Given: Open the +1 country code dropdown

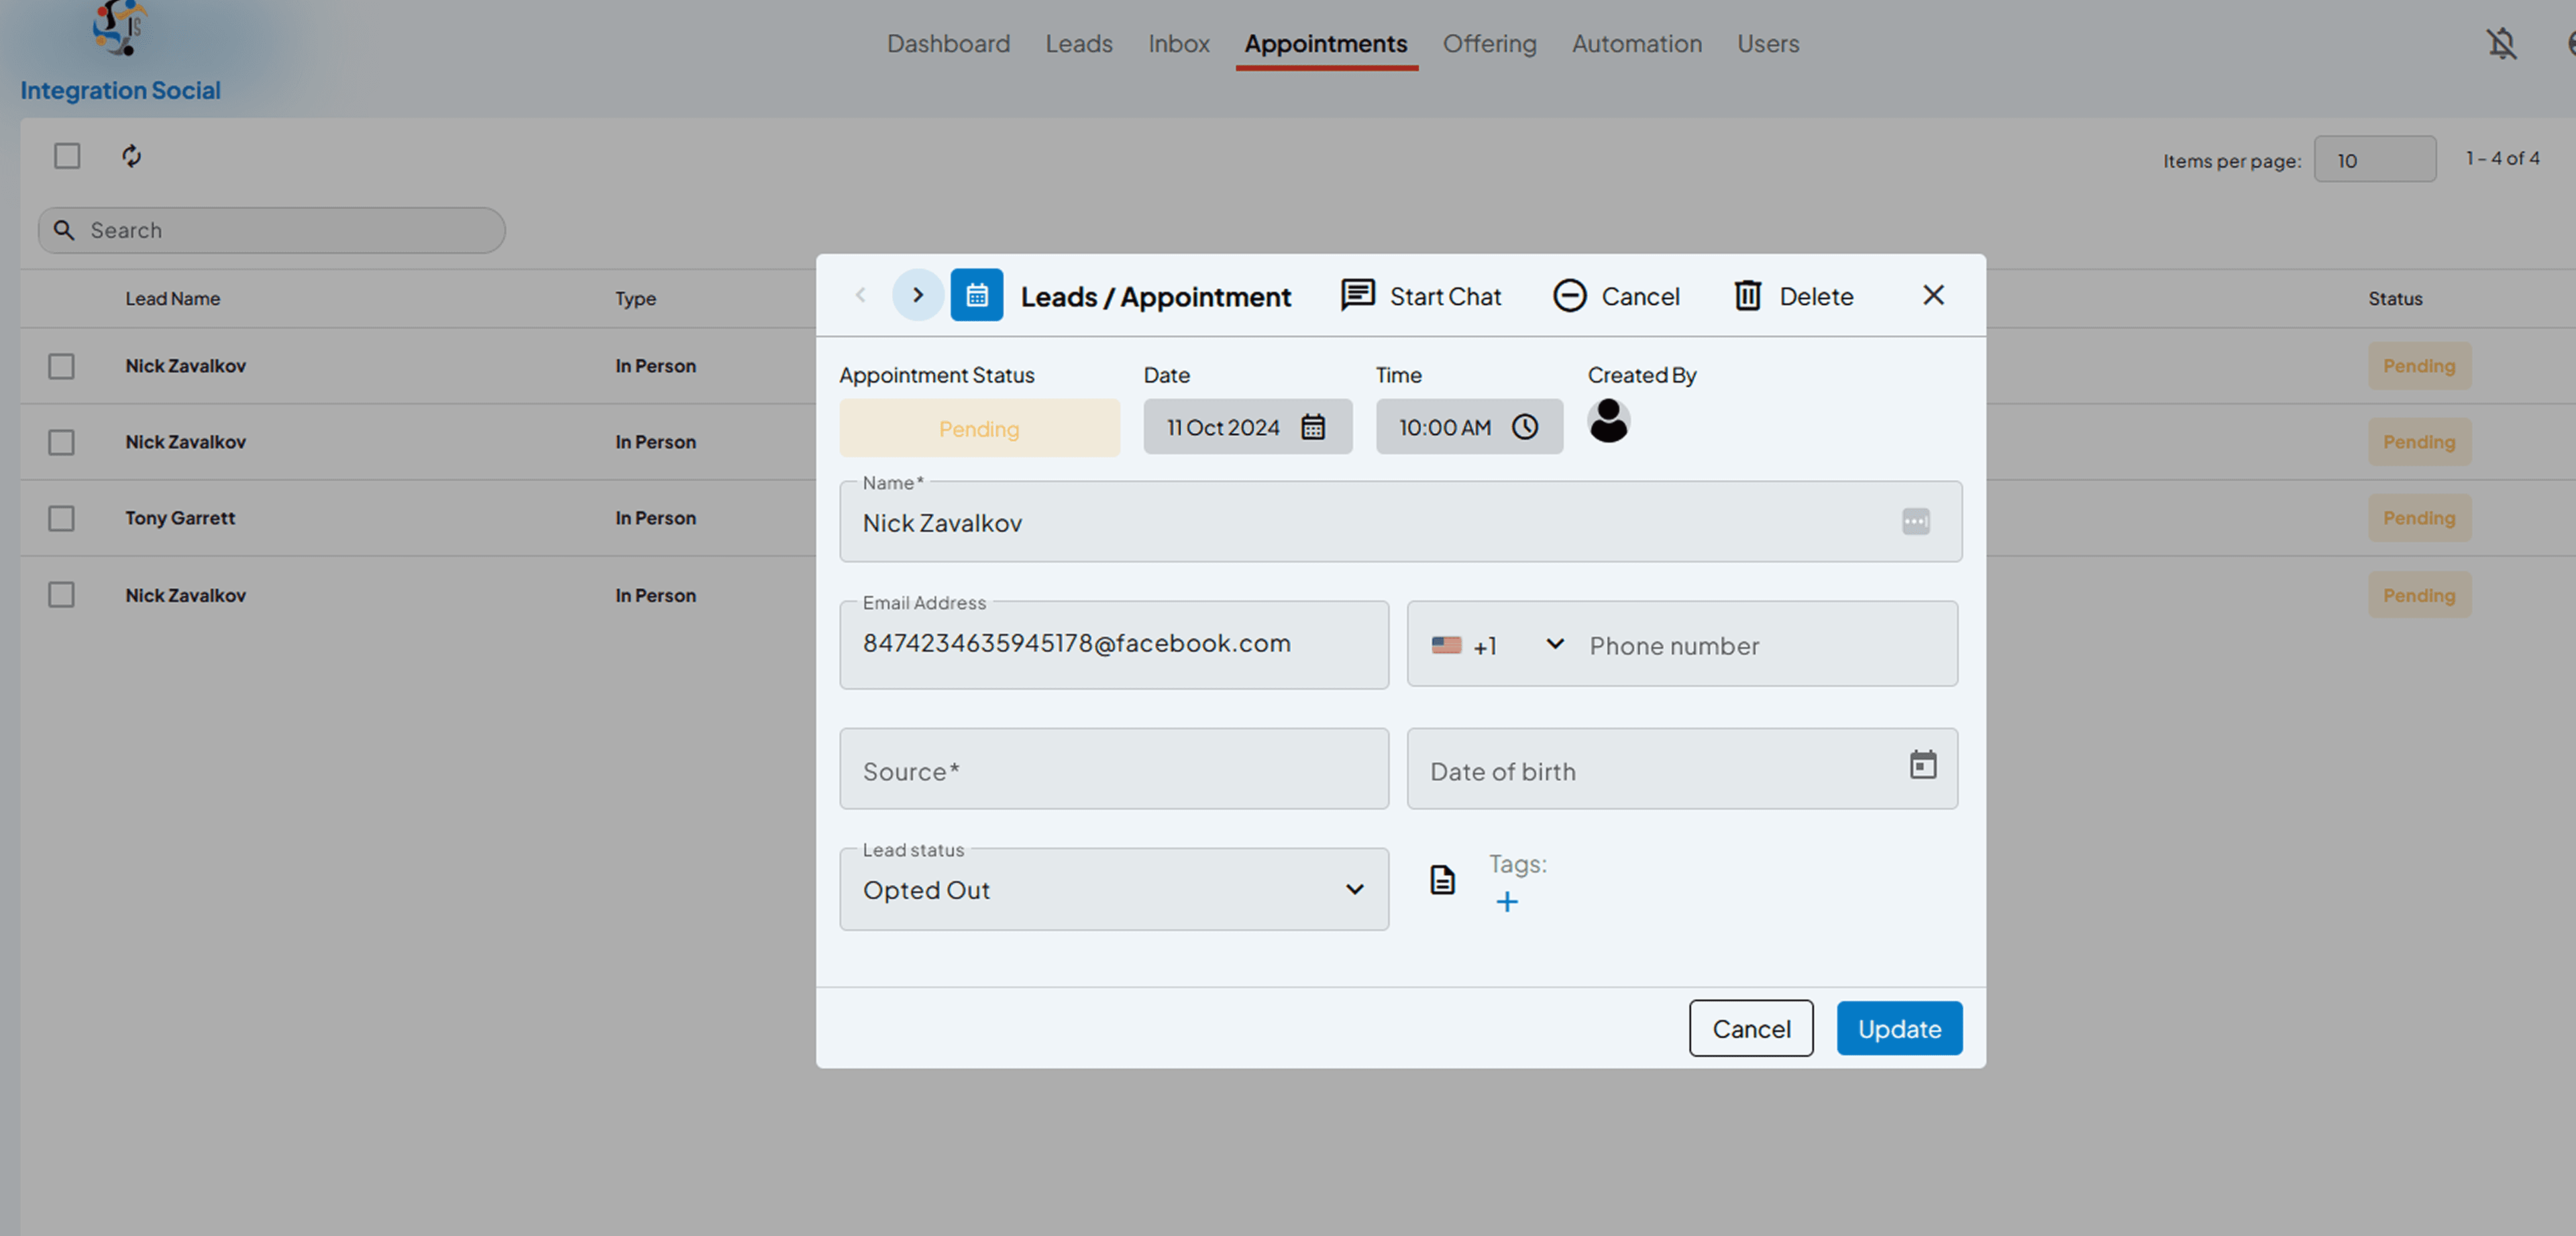Looking at the screenshot, I should pyautogui.click(x=1497, y=645).
